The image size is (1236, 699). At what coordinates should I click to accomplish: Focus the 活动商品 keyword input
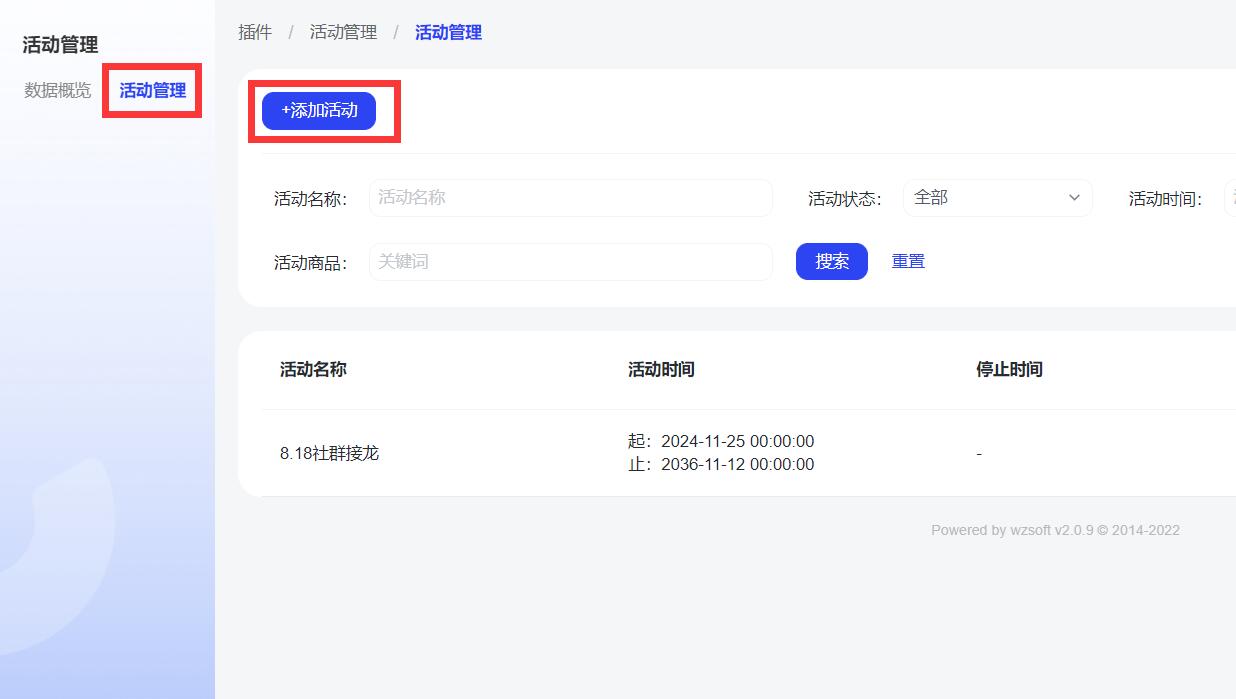[x=571, y=262]
